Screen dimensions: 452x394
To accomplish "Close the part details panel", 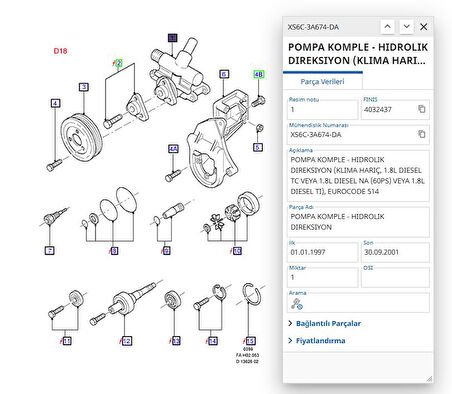I will [x=423, y=27].
